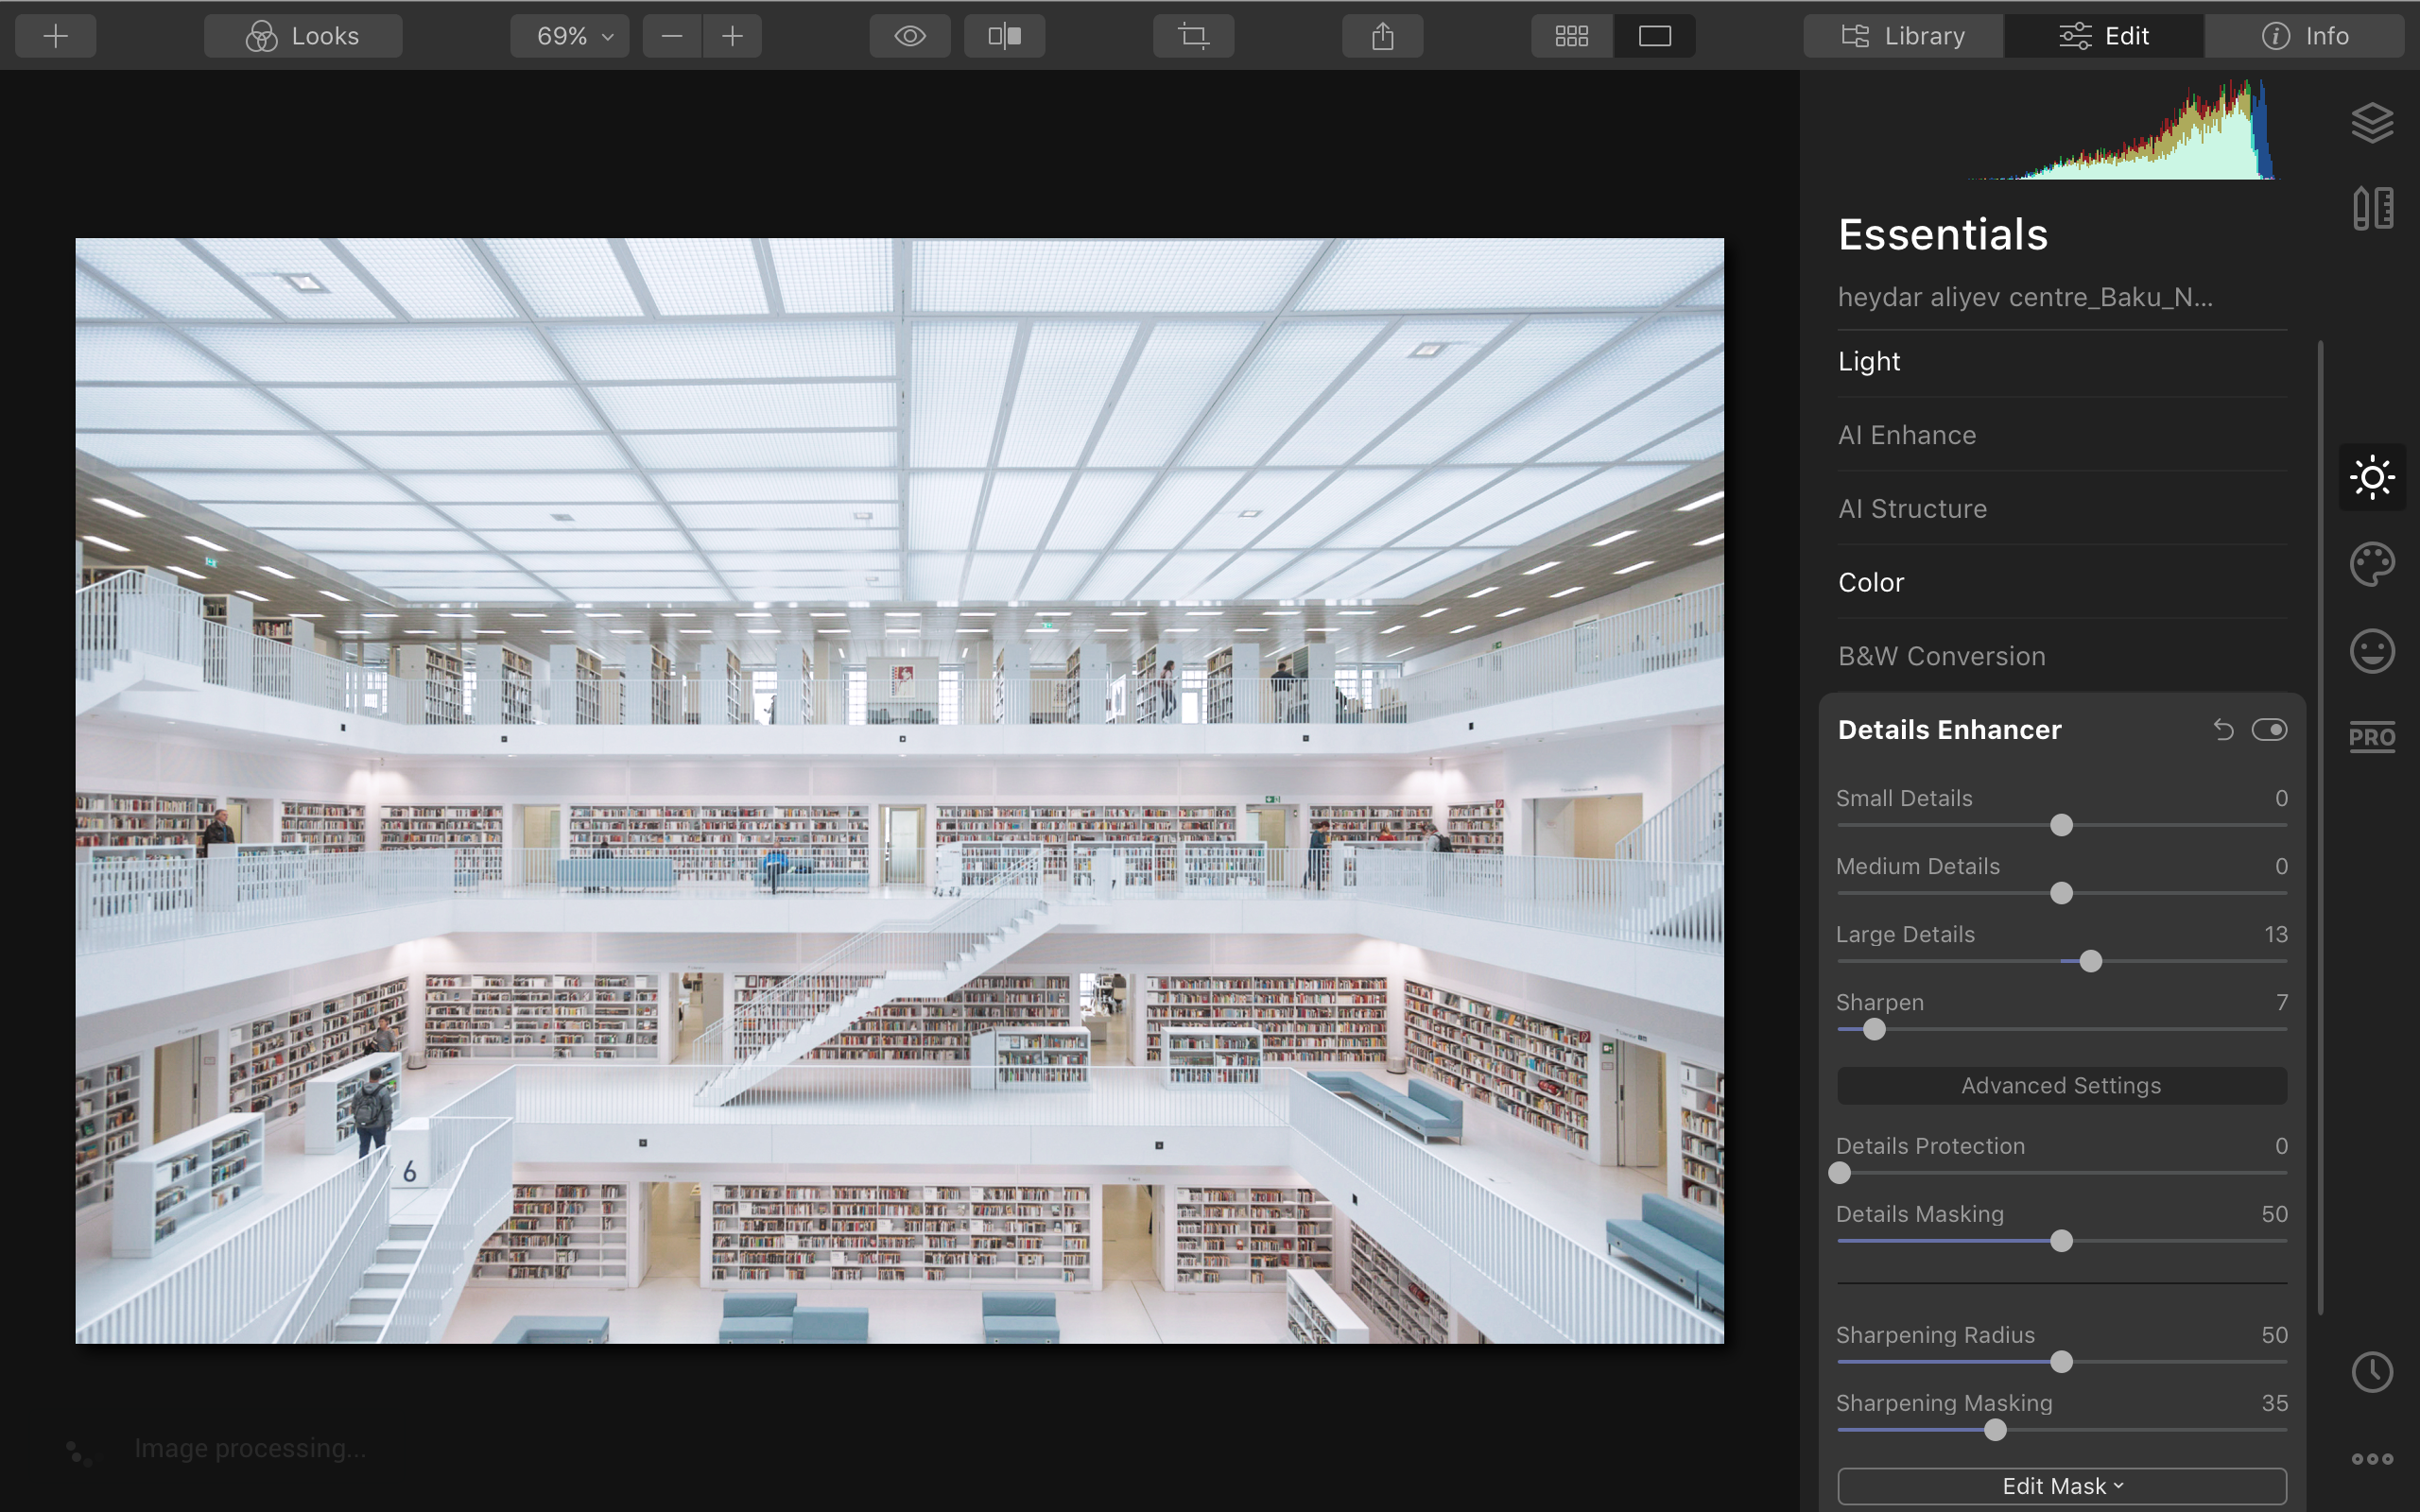Switch to the Info tab

click(2304, 36)
